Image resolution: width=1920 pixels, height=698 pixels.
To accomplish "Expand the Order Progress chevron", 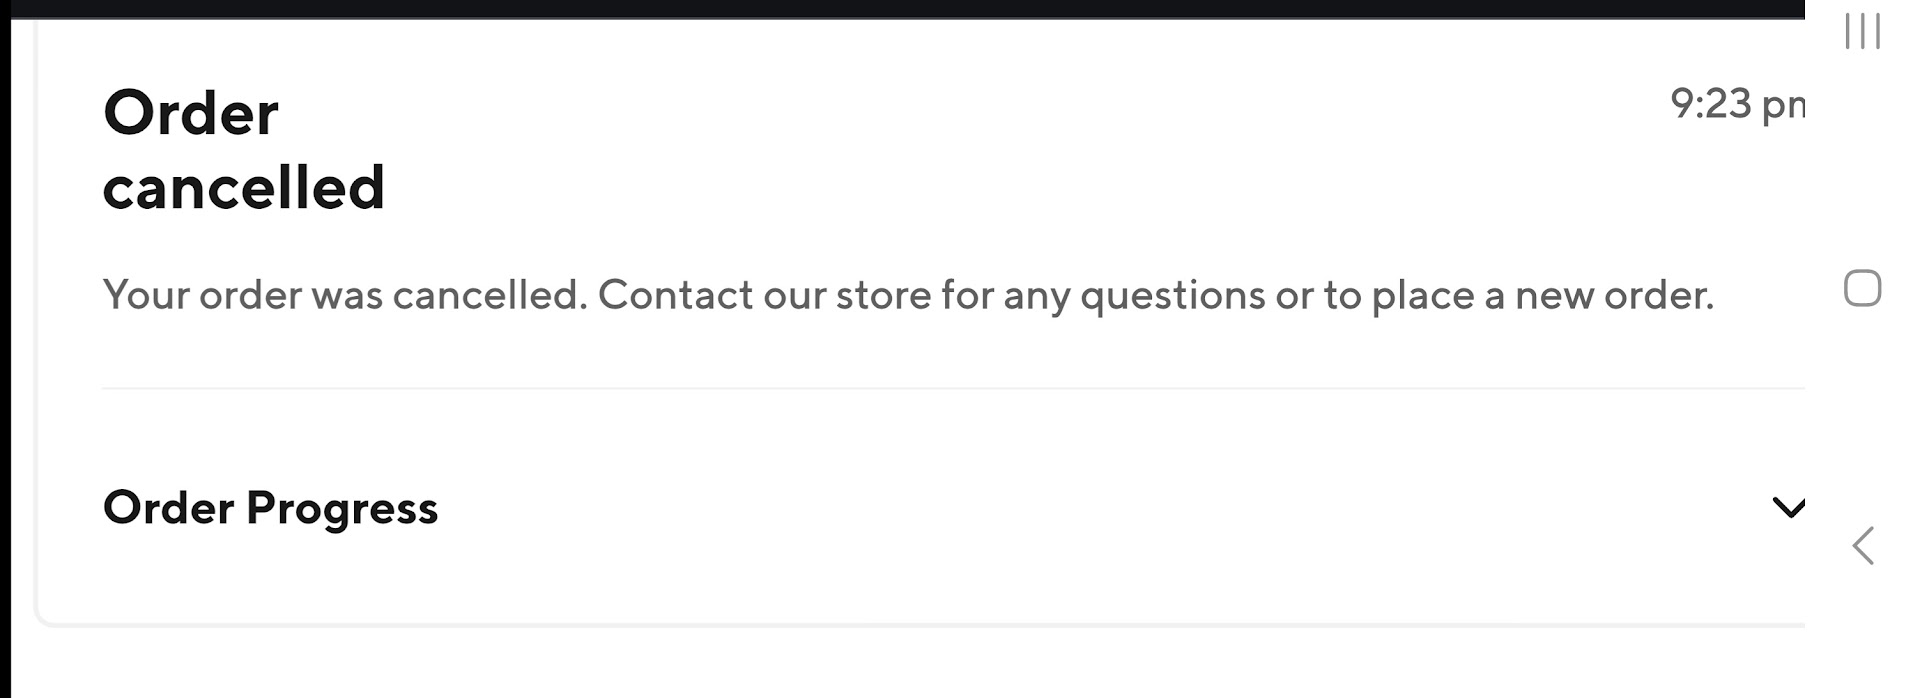I will [1788, 508].
